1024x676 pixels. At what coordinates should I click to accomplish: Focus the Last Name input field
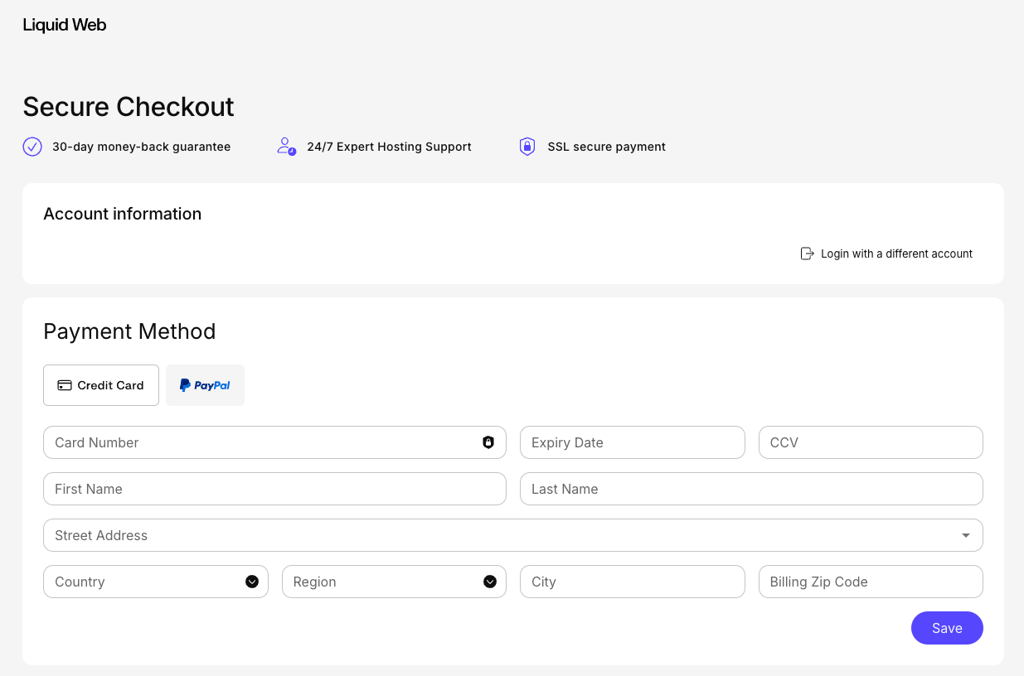click(751, 489)
